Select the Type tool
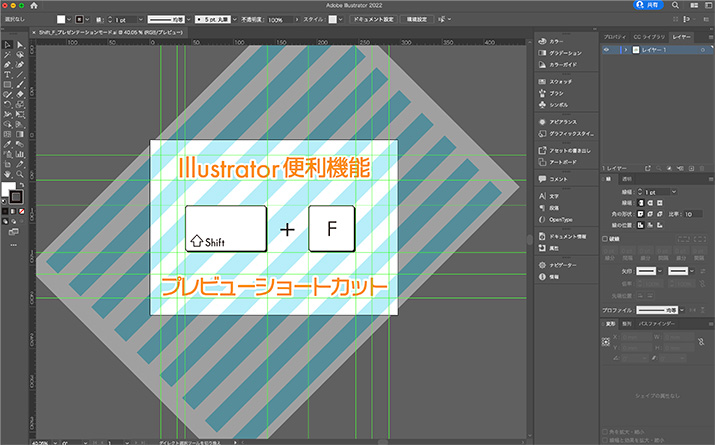Screen dimensions: 715x445 7,75
